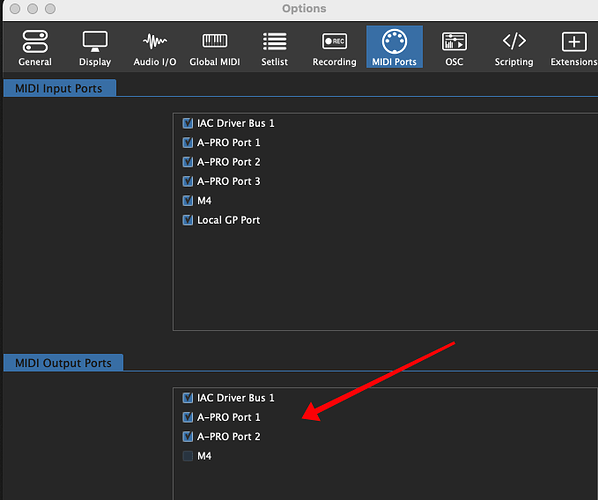Click the MIDI Output Ports tab header

(63, 363)
